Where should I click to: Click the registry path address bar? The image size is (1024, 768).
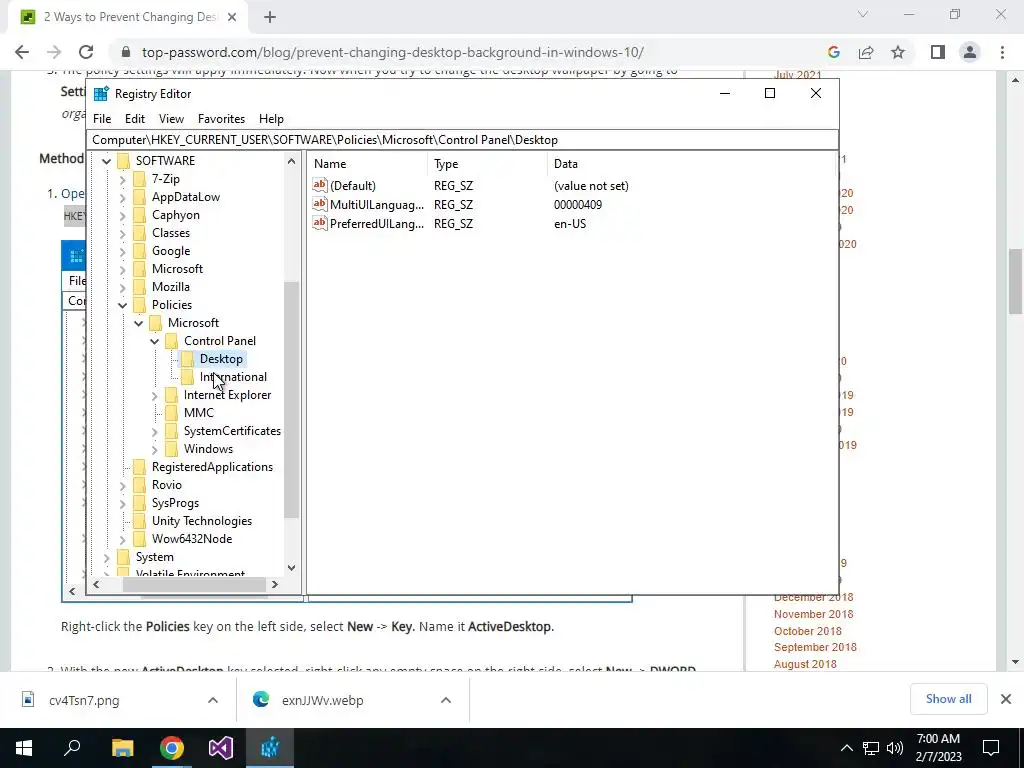click(462, 140)
